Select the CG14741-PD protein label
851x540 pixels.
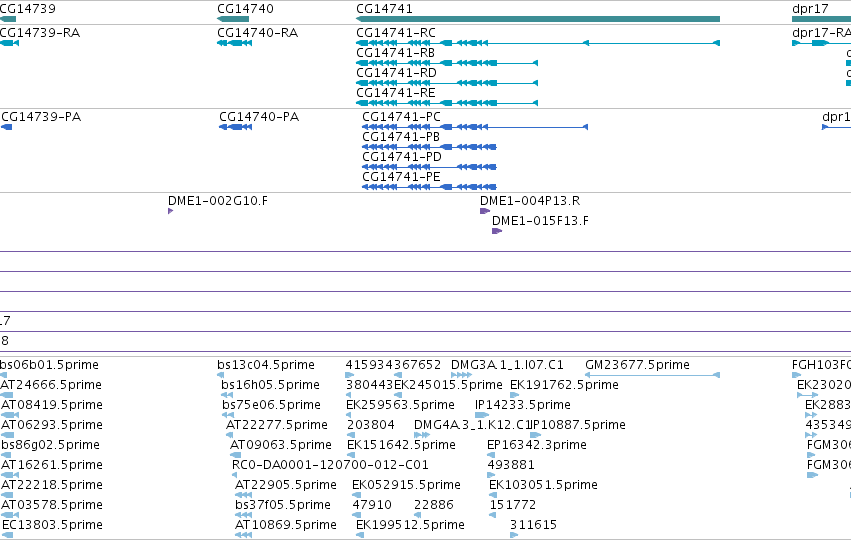point(402,157)
